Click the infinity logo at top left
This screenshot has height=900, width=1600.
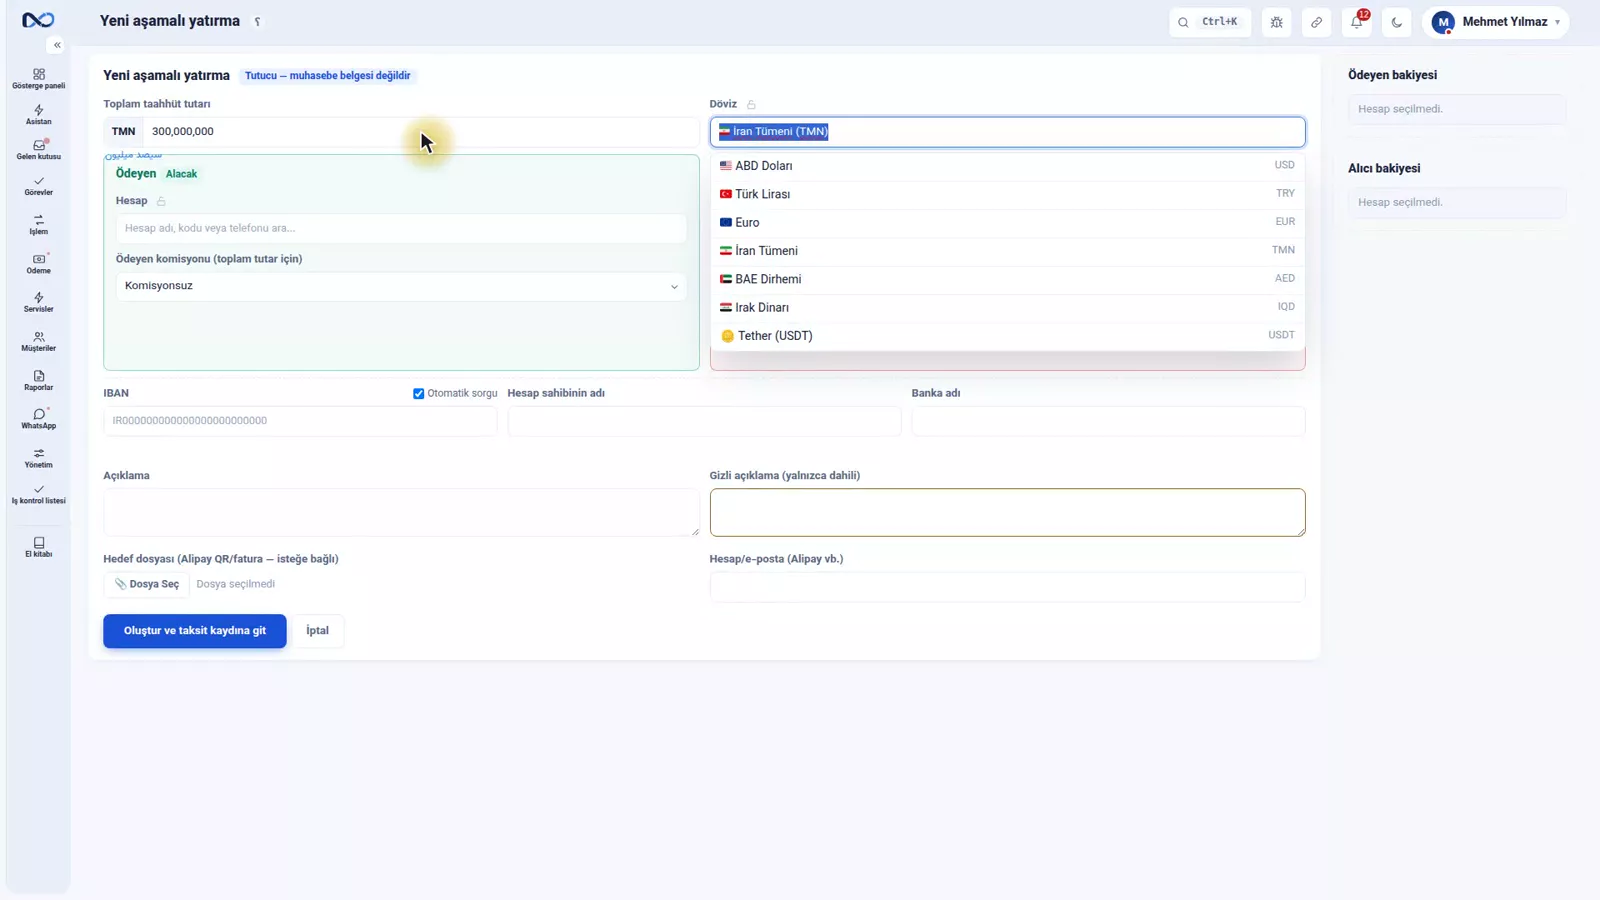point(38,20)
